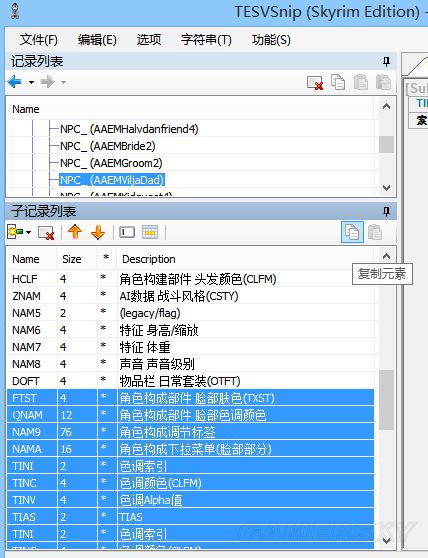Open the 文件(F) menu
The height and width of the screenshot is (558, 428).
(x=38, y=40)
